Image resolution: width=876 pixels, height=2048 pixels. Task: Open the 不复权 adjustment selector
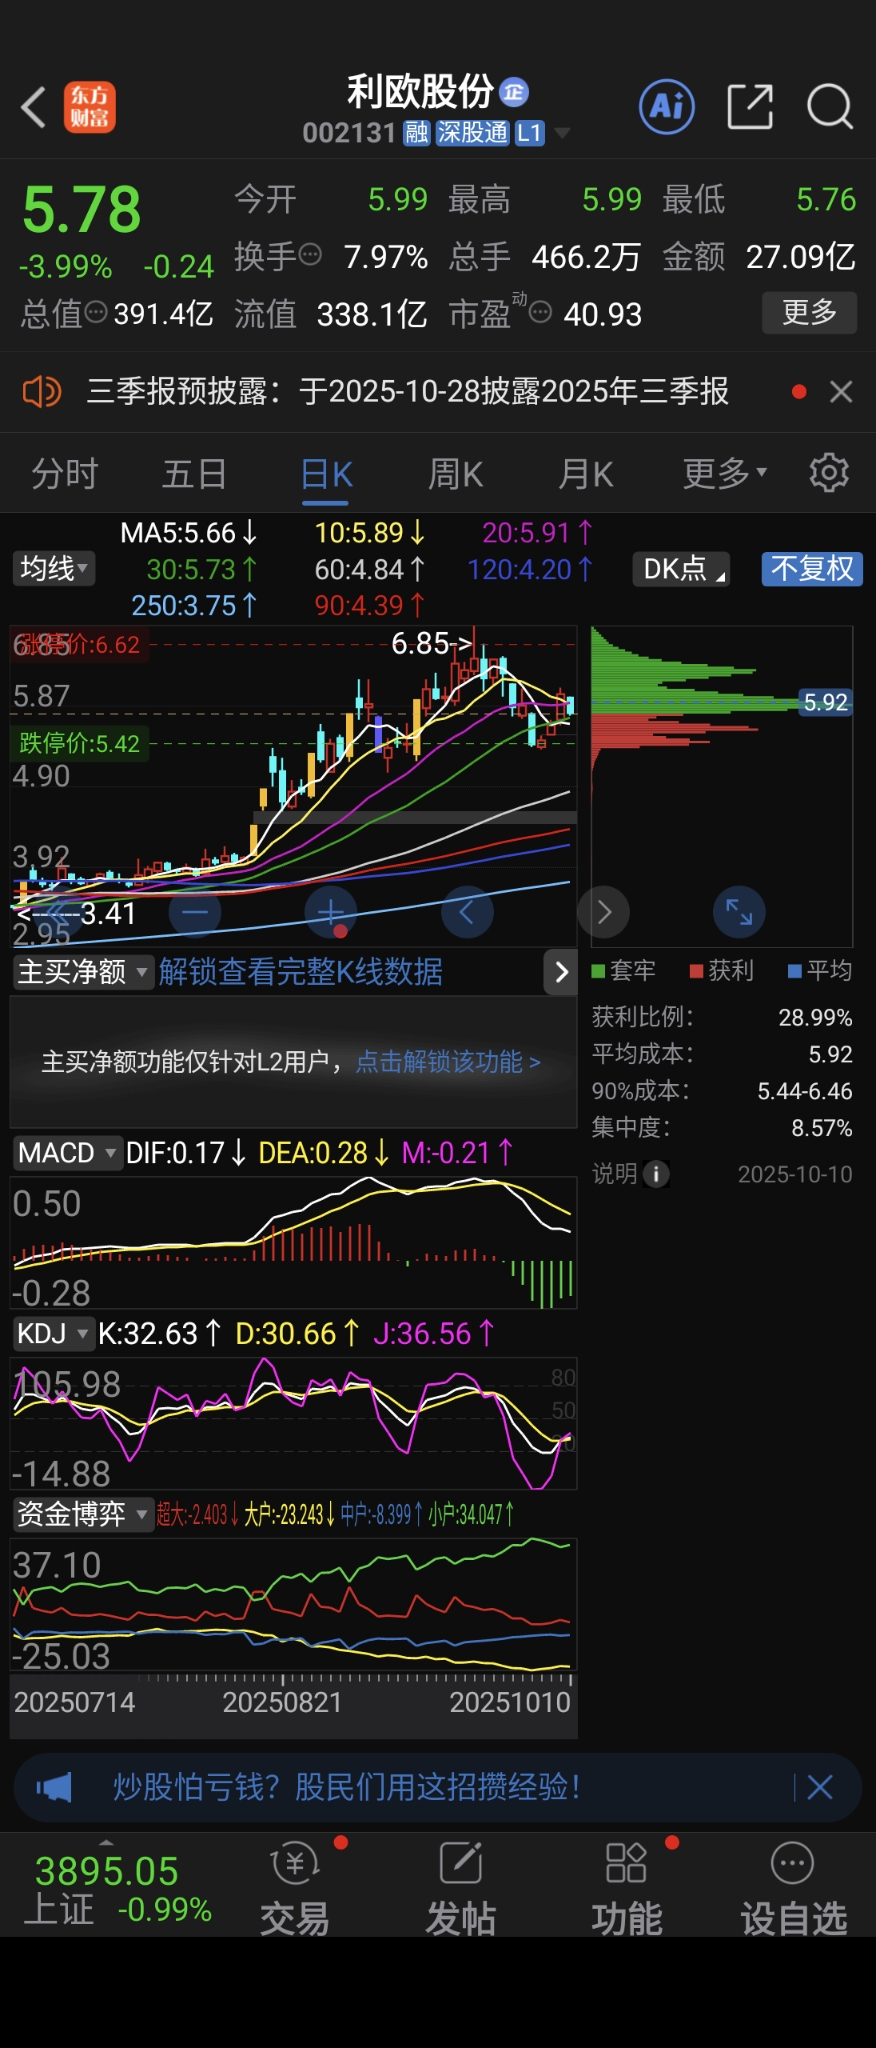(812, 569)
